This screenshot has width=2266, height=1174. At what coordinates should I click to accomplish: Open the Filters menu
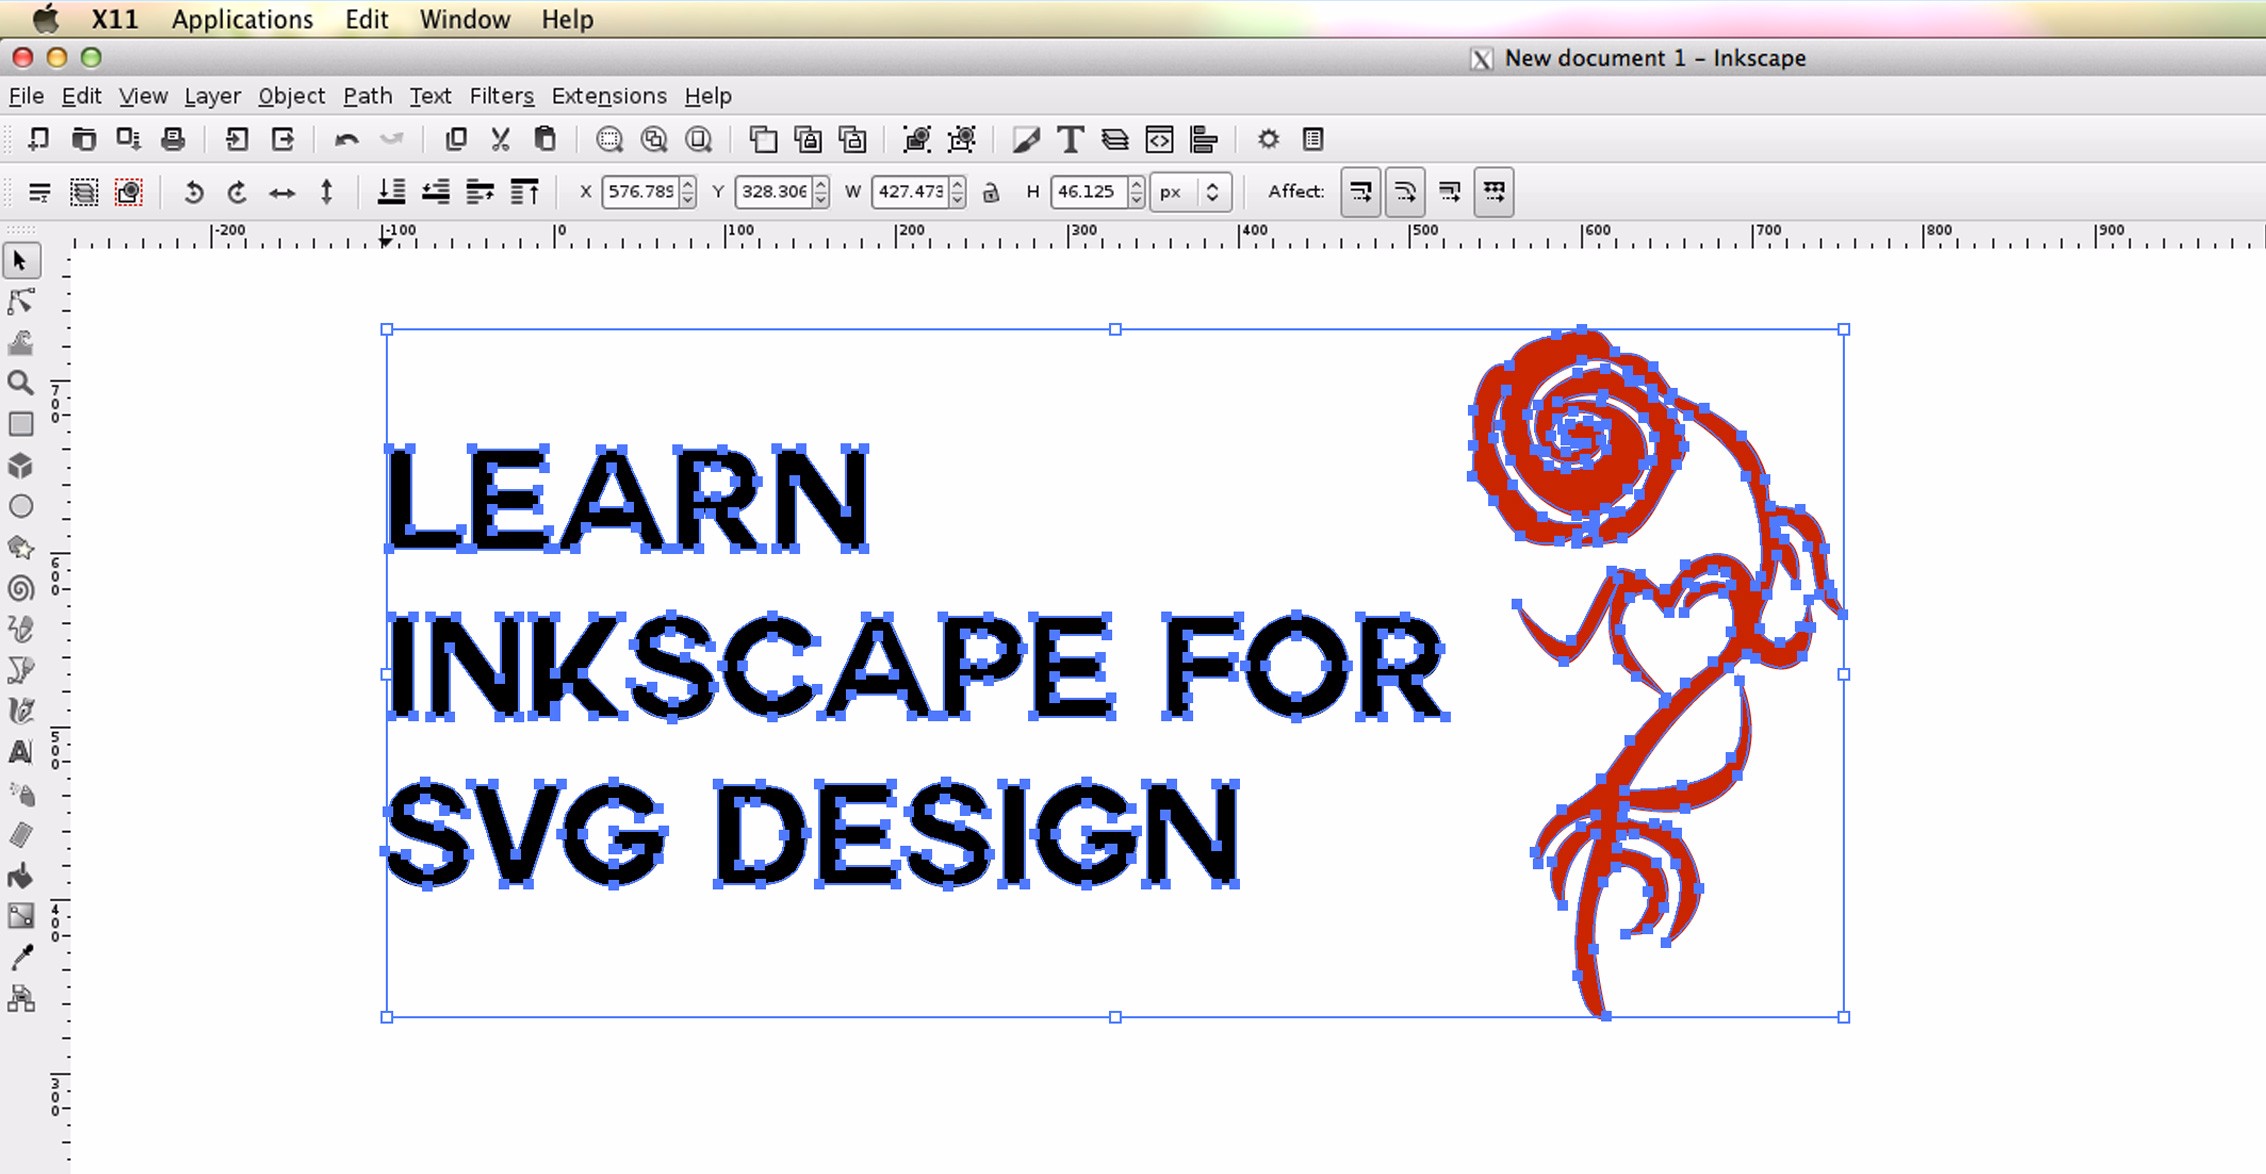[502, 96]
